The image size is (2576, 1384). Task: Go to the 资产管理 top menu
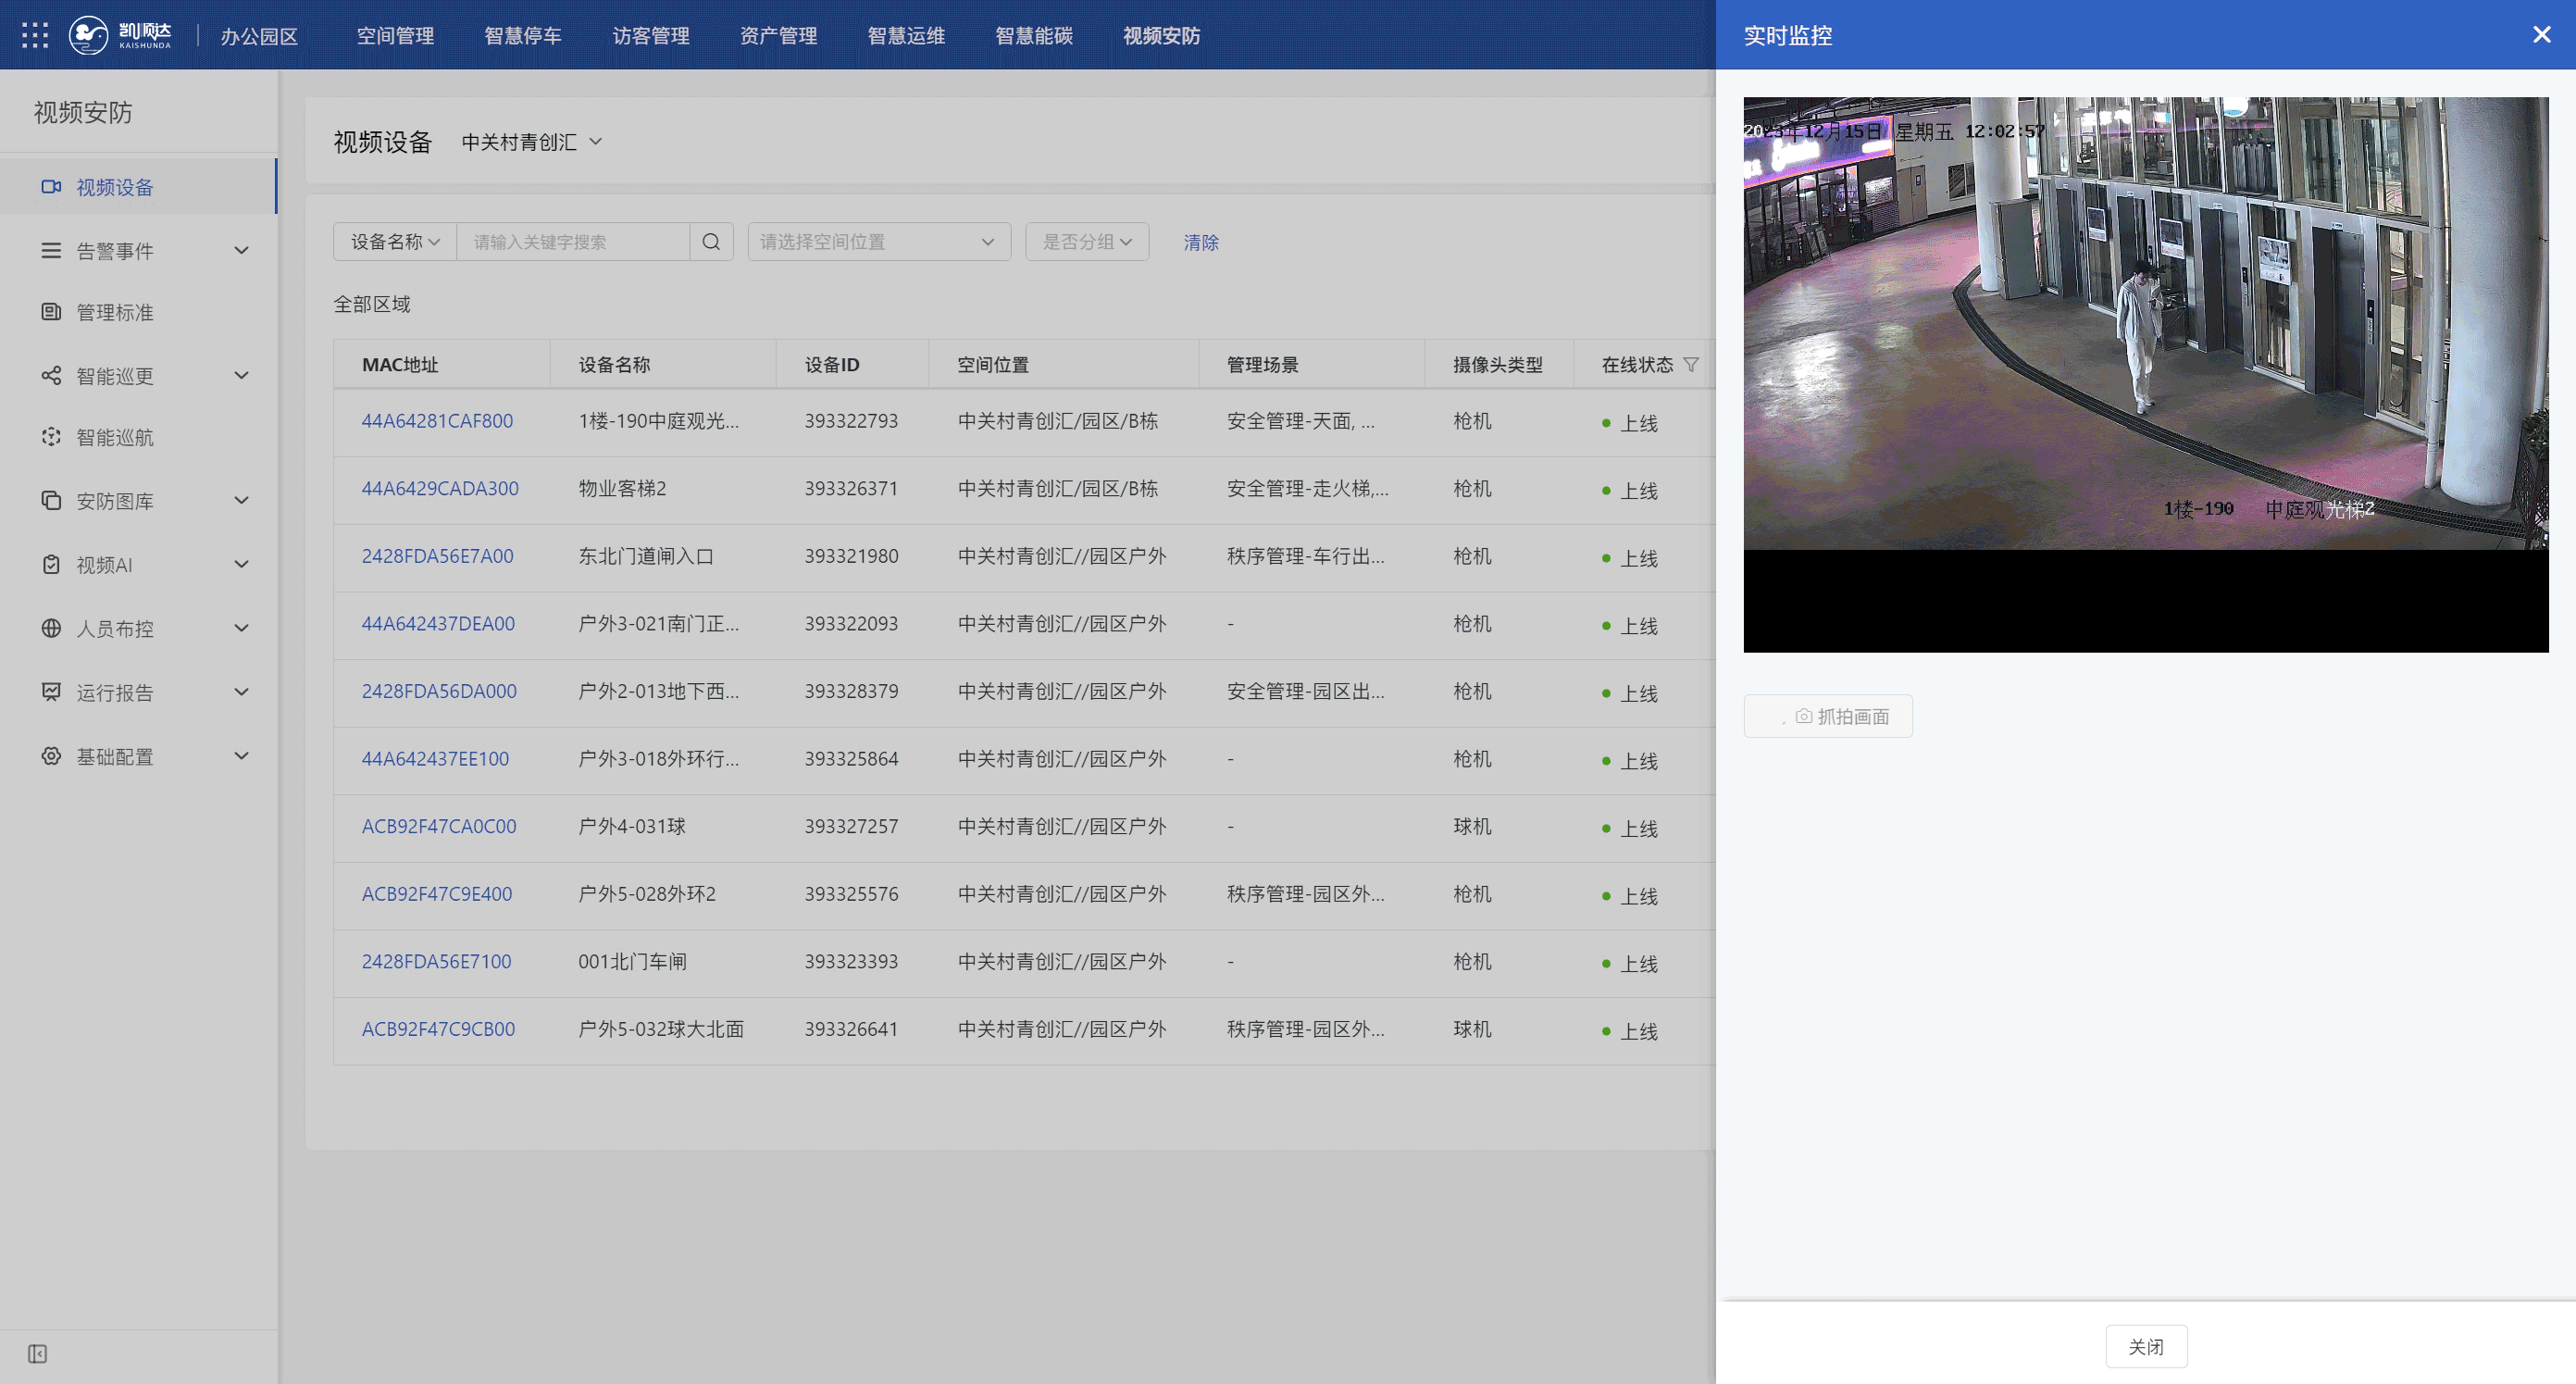778,36
